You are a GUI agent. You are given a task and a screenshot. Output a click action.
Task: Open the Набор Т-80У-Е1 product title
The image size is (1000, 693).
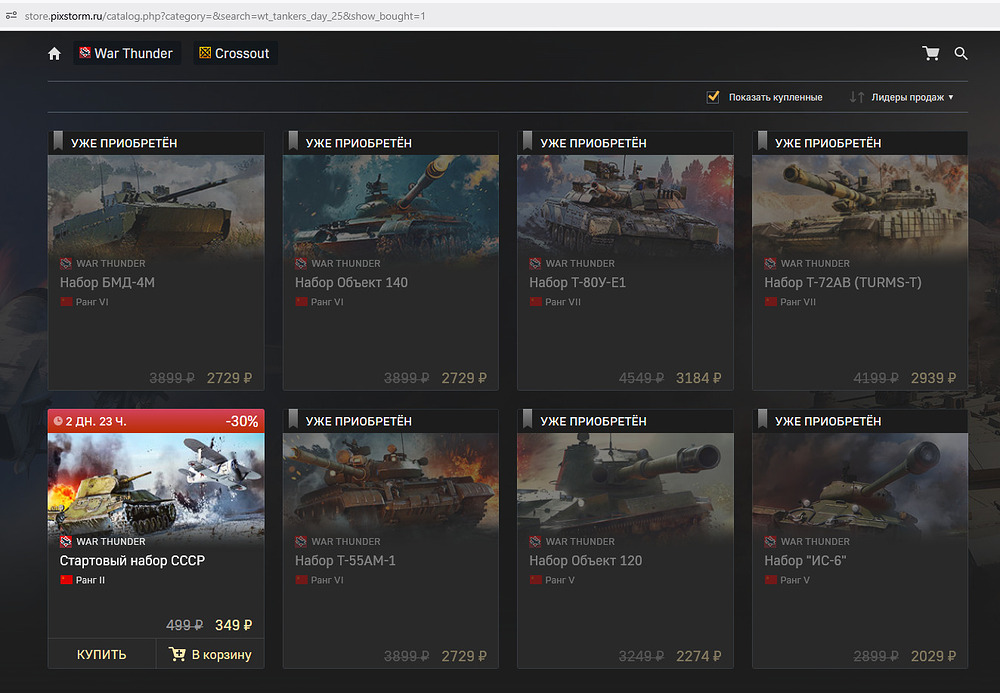click(x=578, y=282)
